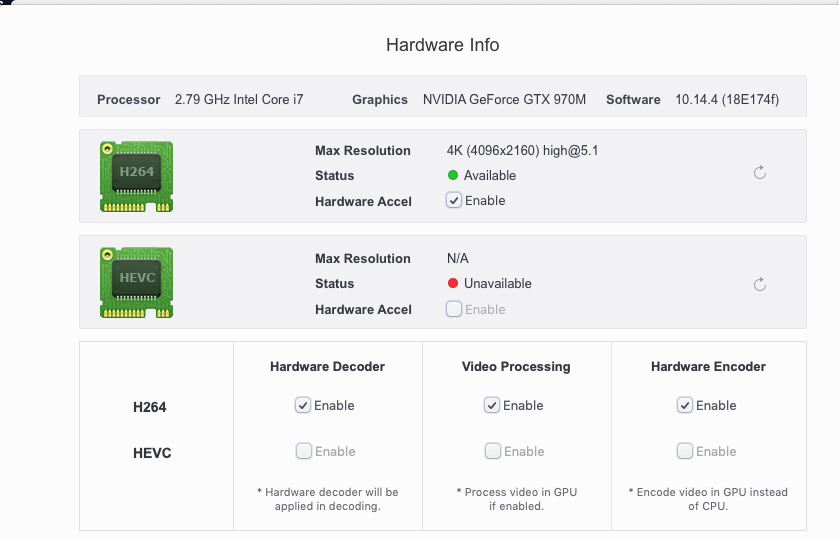Disable H264 Hardware Accel checkbox

454,200
